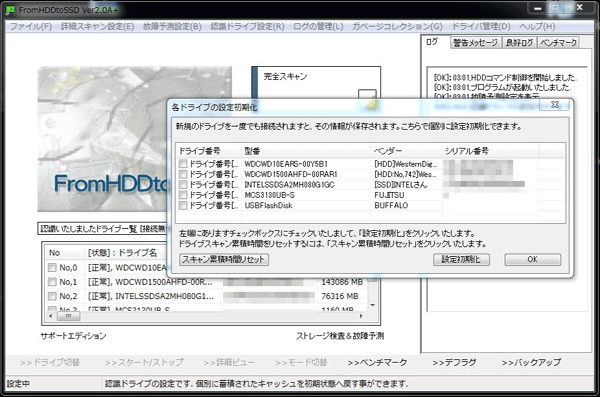This screenshot has width=600, height=397.
Task: Select the BUFFALO vendor cell
Action: [x=391, y=205]
